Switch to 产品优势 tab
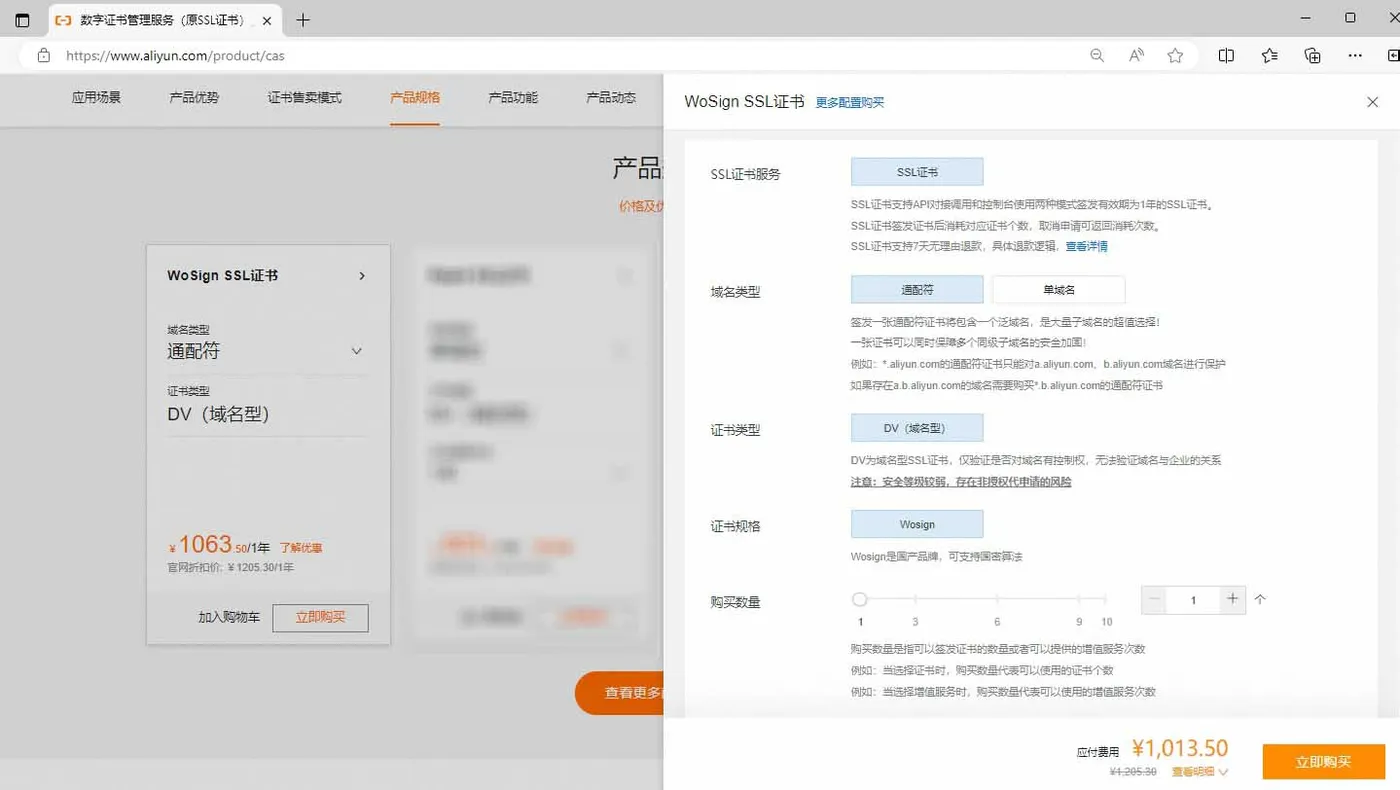1400x790 pixels. tap(194, 97)
